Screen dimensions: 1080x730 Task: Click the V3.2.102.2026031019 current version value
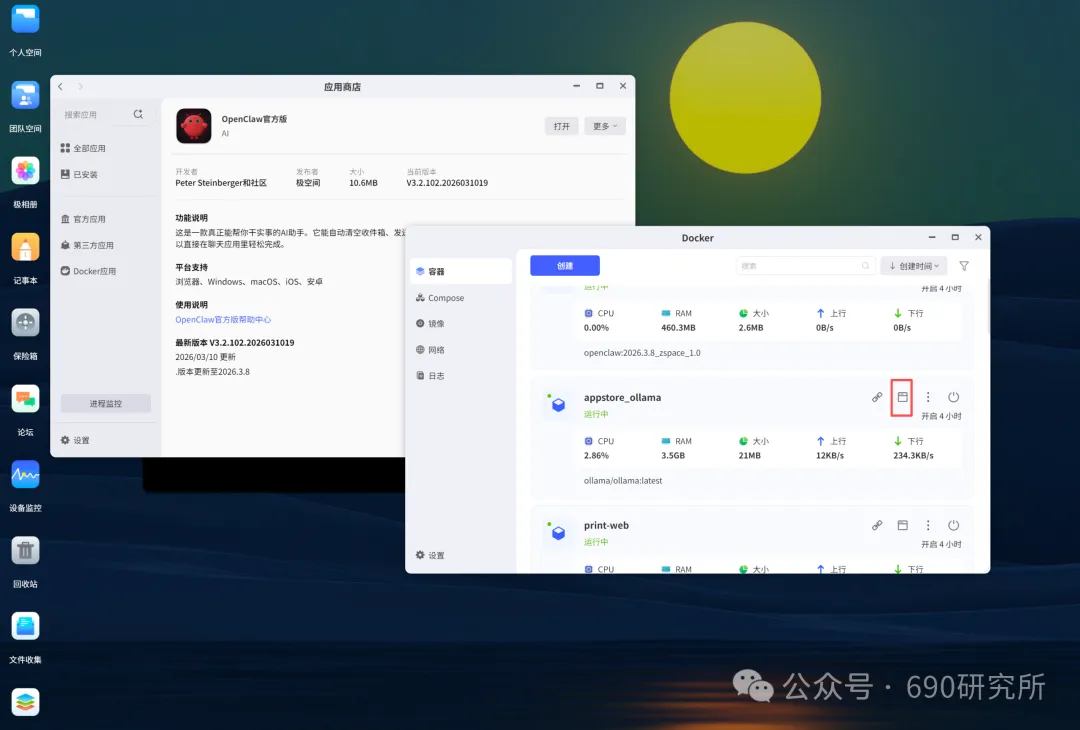(447, 183)
